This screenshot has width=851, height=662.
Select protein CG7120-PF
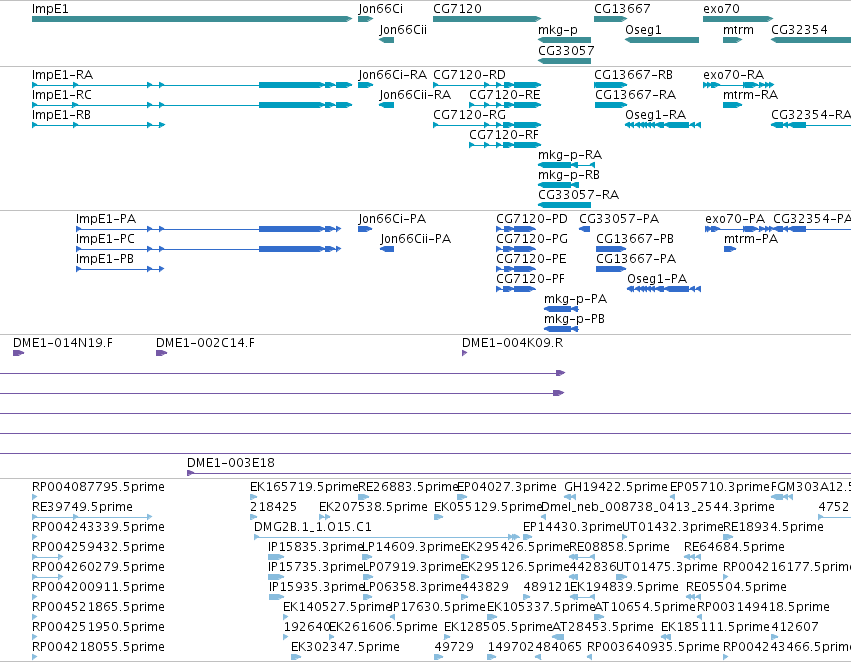point(516,289)
